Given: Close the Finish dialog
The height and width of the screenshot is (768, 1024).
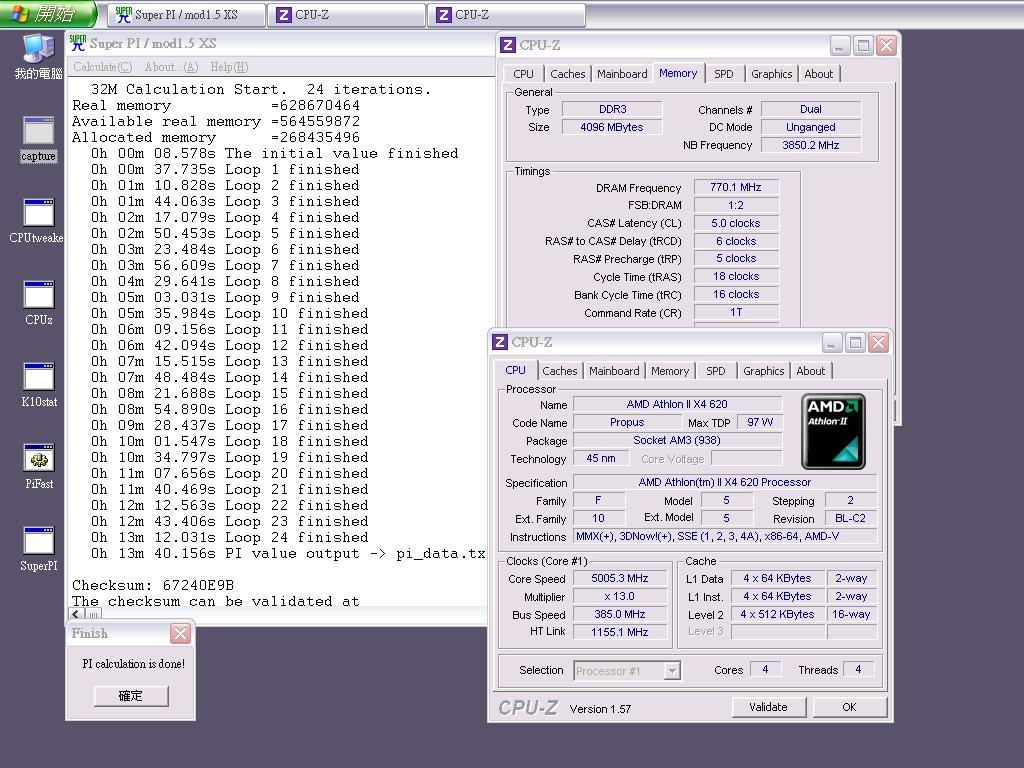Looking at the screenshot, I should pyautogui.click(x=180, y=633).
